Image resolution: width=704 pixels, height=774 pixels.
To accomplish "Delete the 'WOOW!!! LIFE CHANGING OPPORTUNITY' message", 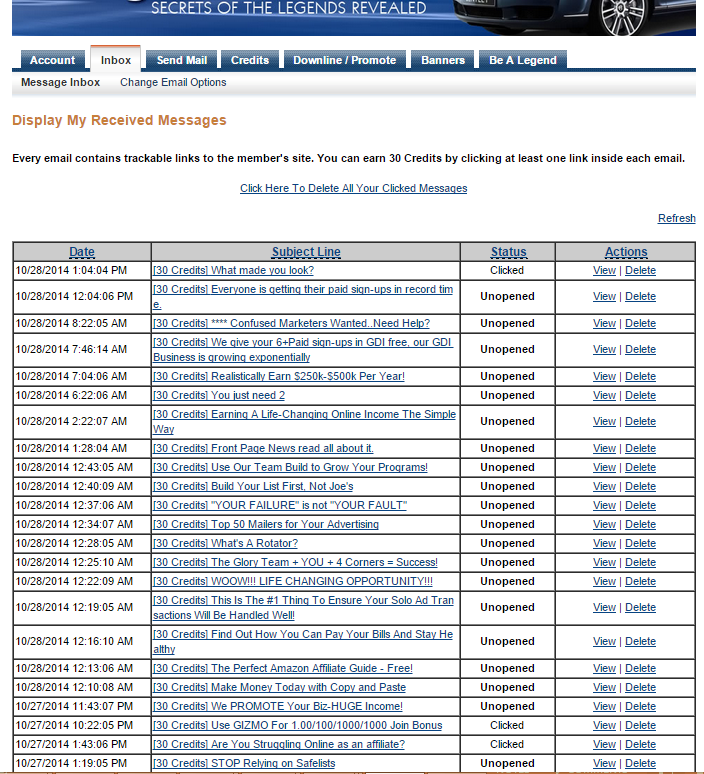I will click(640, 581).
